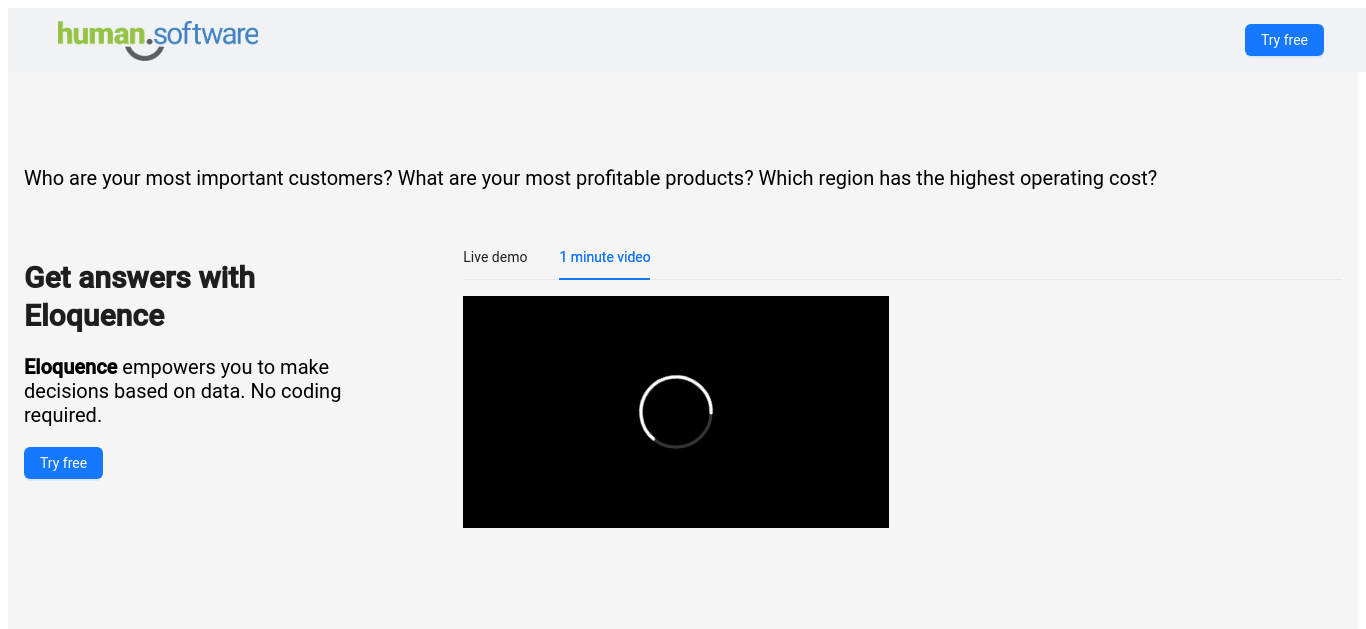Click the 'Eloquence empowers you' paragraph
Viewport: 1366px width, 629px height.
coord(183,391)
